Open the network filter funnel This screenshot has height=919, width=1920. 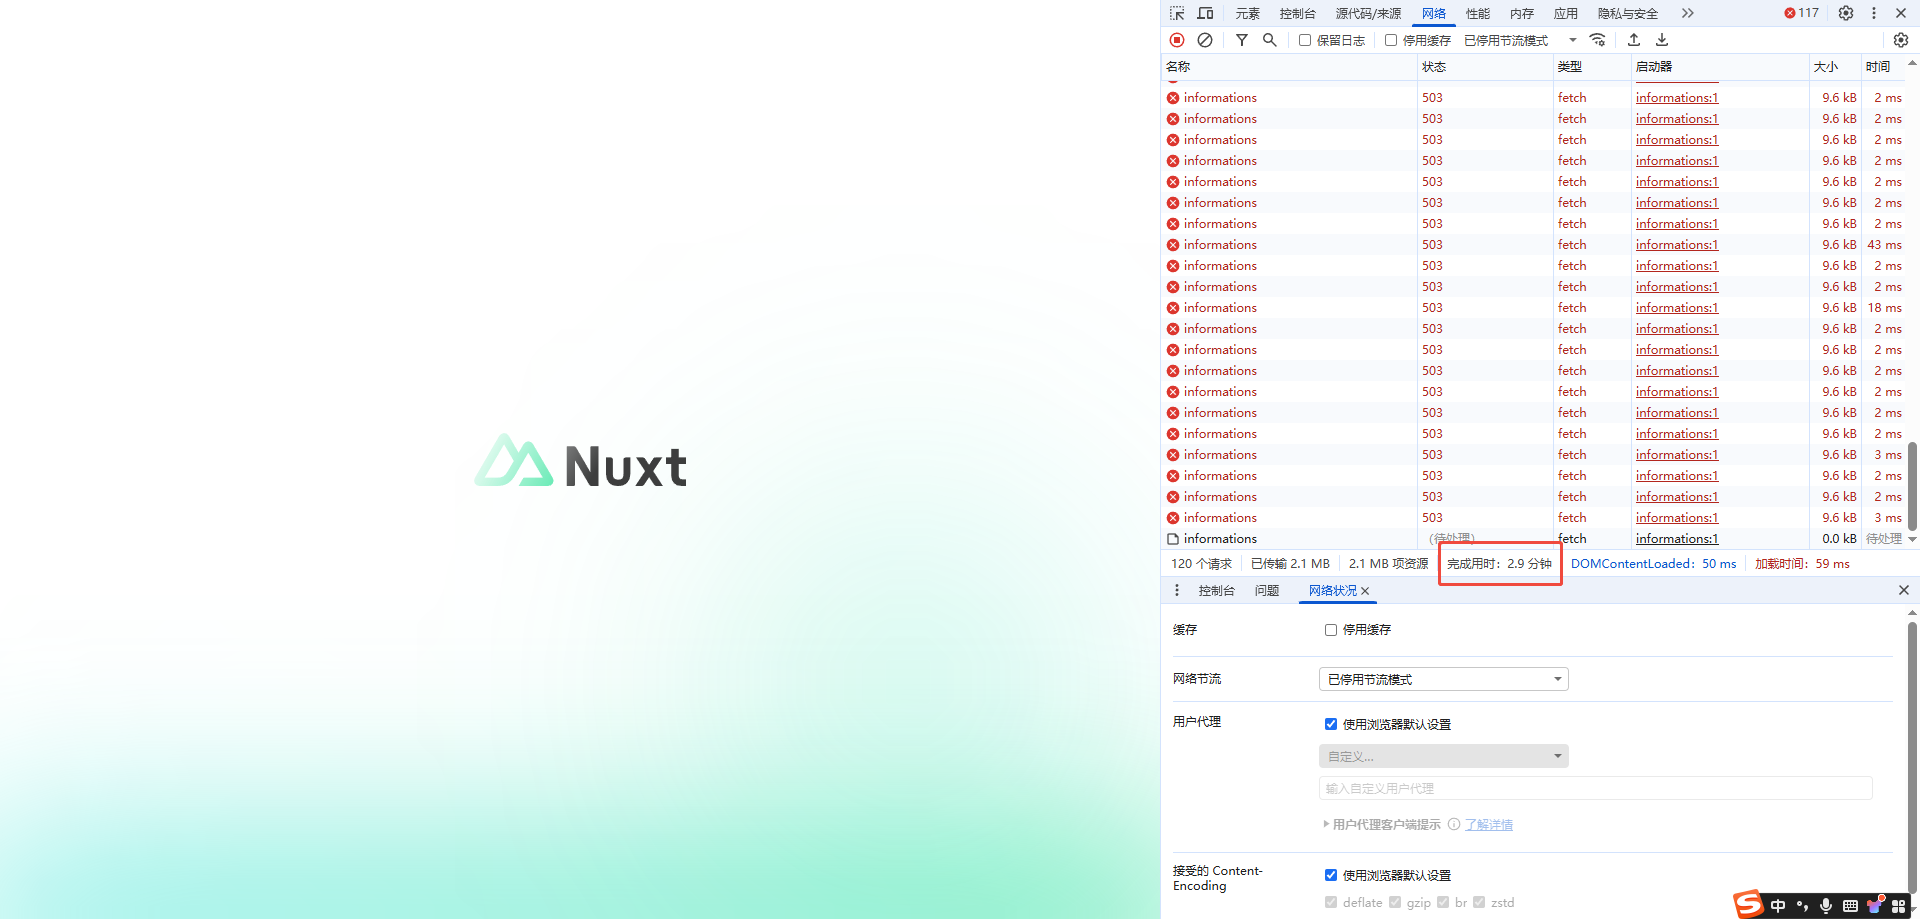click(x=1241, y=40)
